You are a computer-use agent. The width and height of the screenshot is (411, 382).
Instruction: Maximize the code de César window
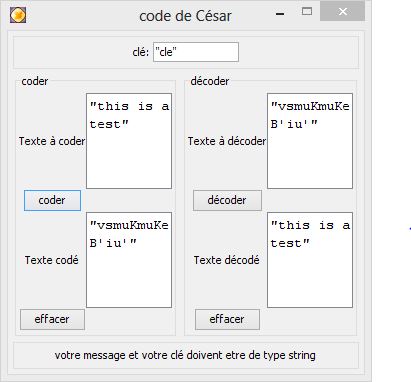click(x=307, y=12)
